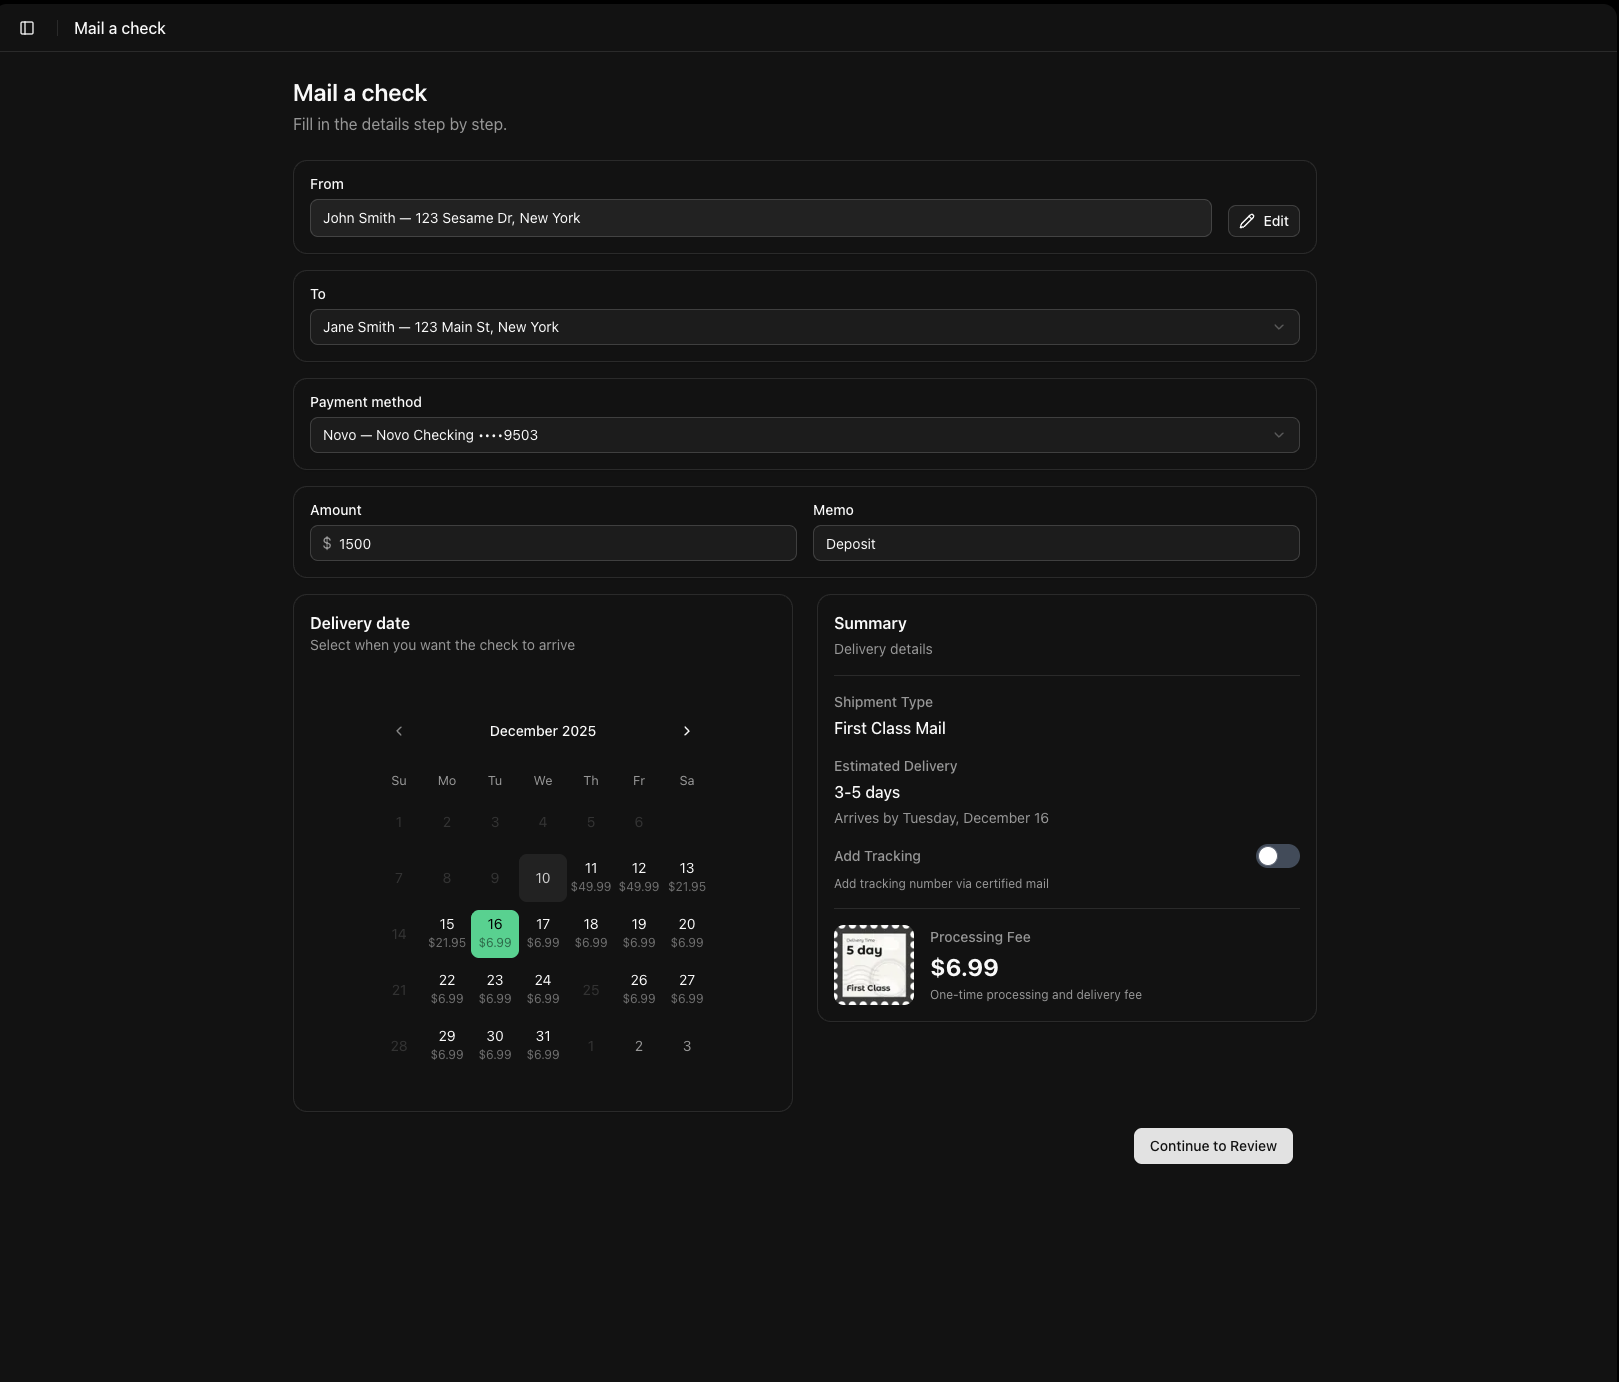Image resolution: width=1619 pixels, height=1382 pixels.
Task: Choose December 11 with $49.99 fee
Action: click(591, 876)
